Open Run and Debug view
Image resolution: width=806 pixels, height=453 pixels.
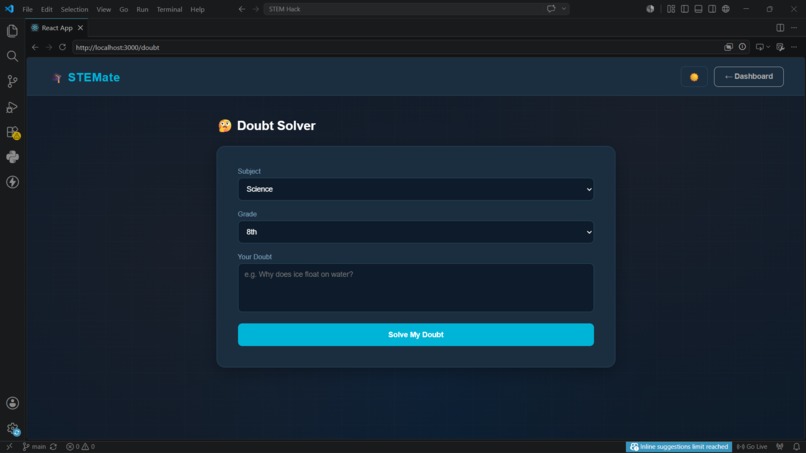12,107
